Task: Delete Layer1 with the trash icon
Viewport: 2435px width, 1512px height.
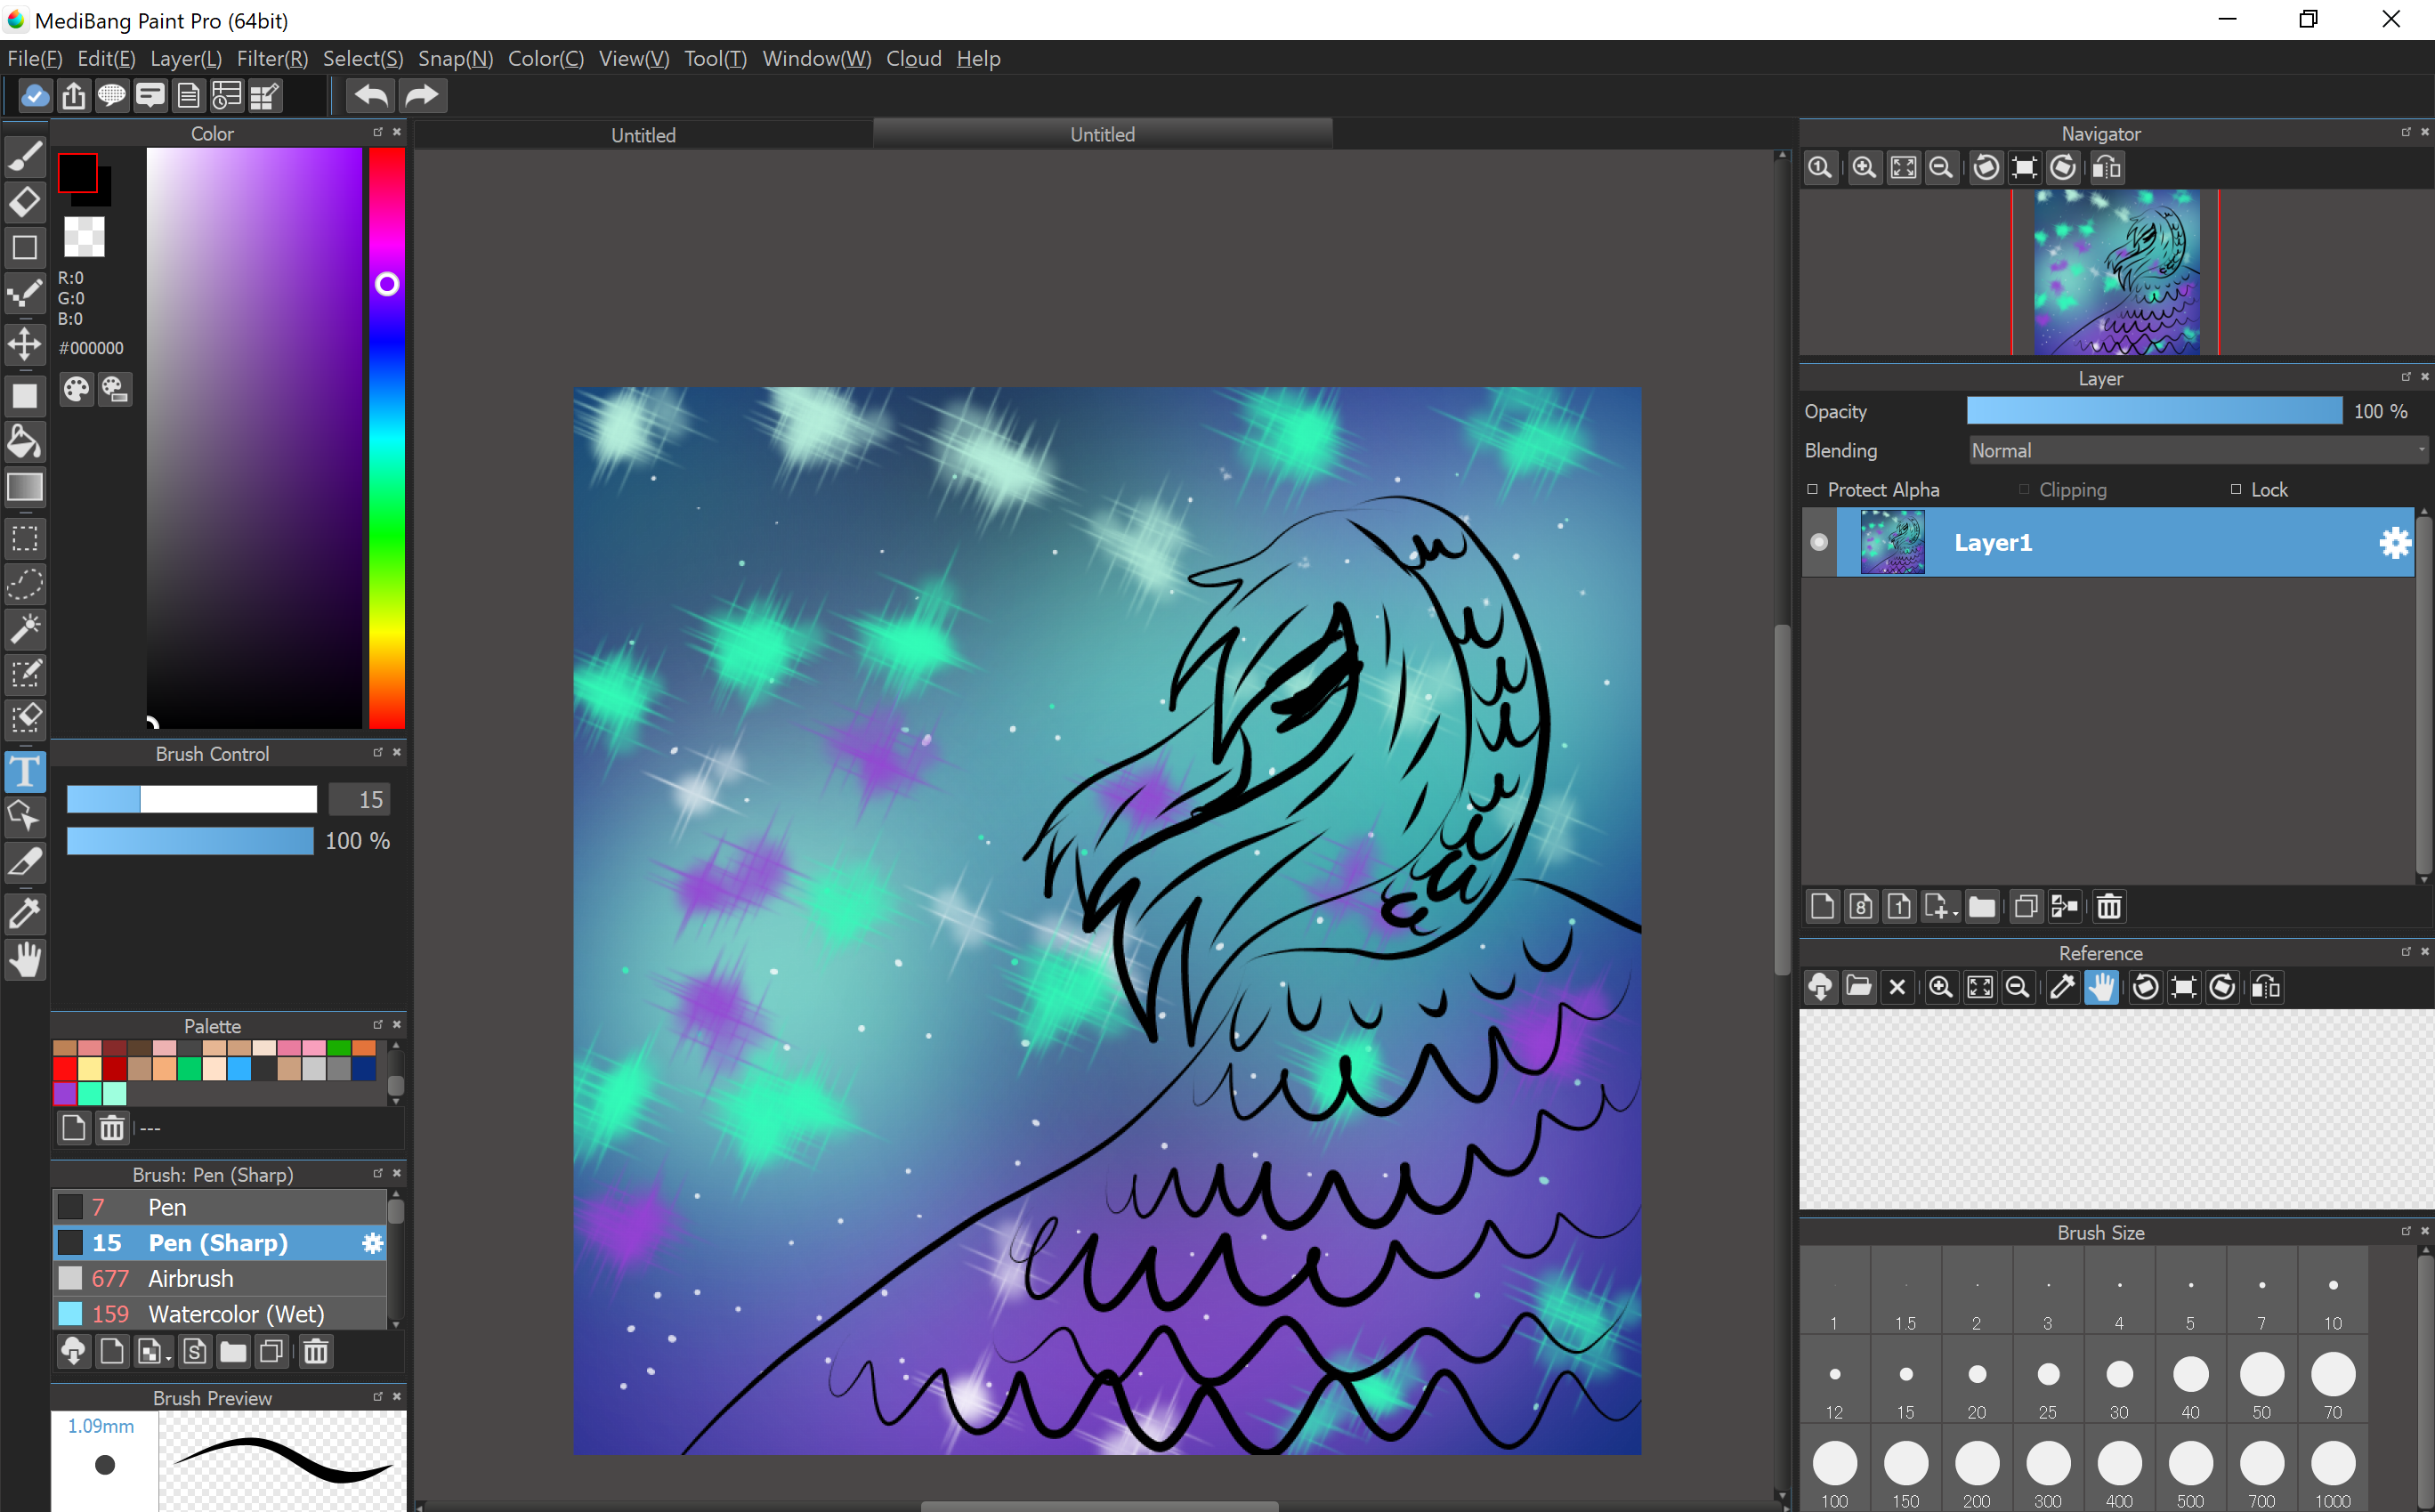Action: (2109, 906)
